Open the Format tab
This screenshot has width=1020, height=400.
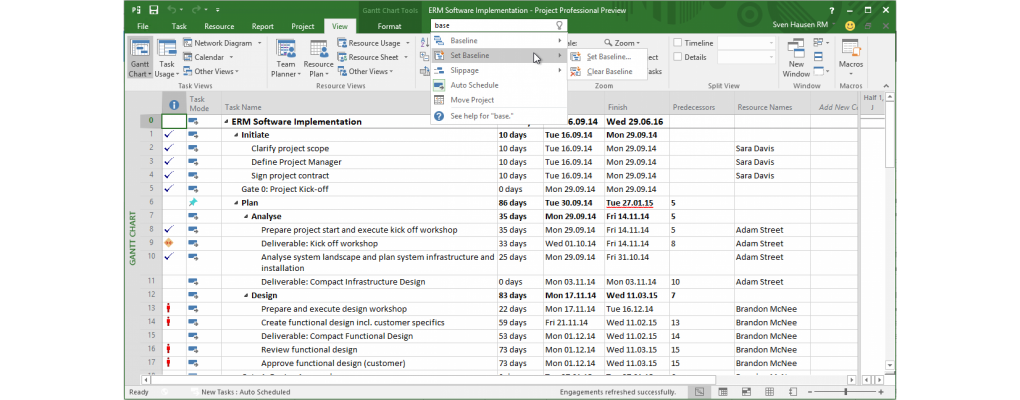click(x=389, y=27)
